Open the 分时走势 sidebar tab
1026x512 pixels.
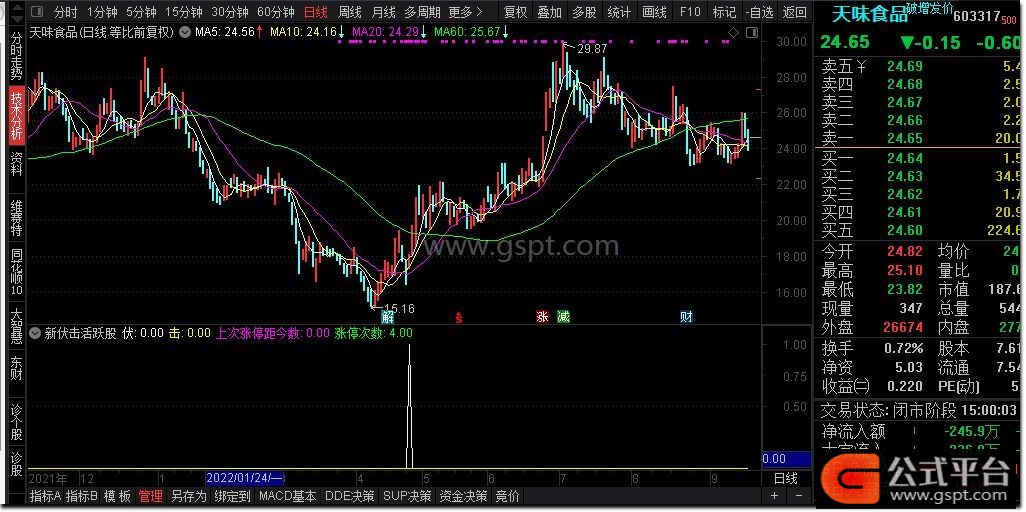tap(16, 56)
